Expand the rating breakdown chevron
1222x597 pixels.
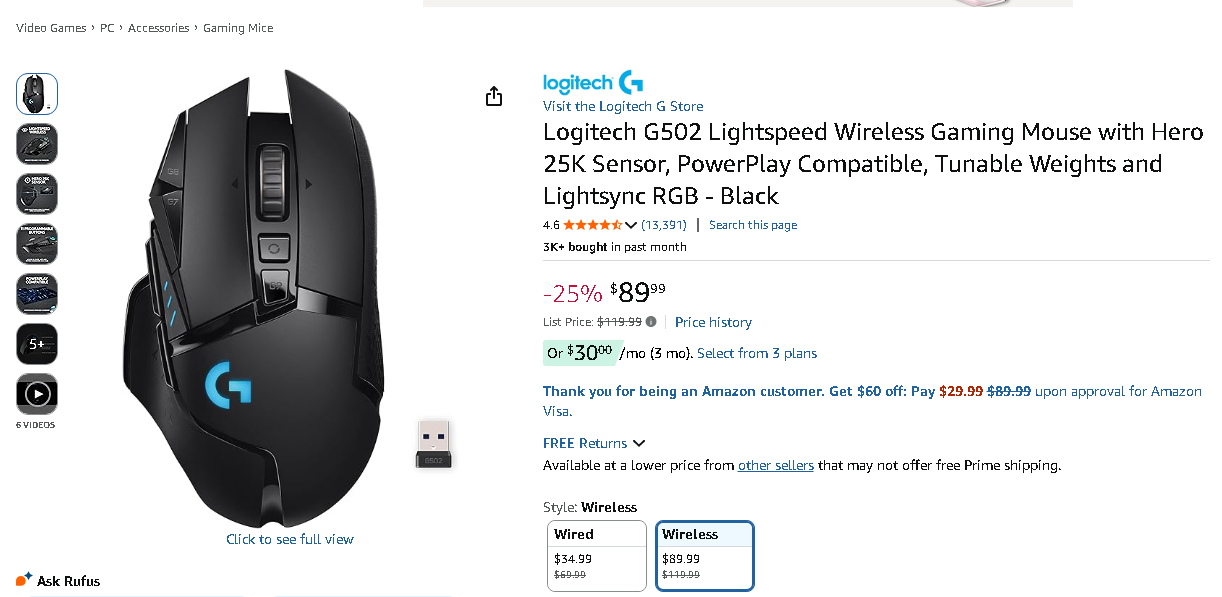[x=631, y=225]
